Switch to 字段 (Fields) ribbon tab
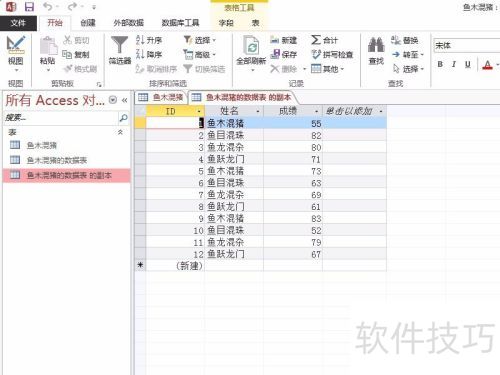The image size is (500, 375). point(226,23)
